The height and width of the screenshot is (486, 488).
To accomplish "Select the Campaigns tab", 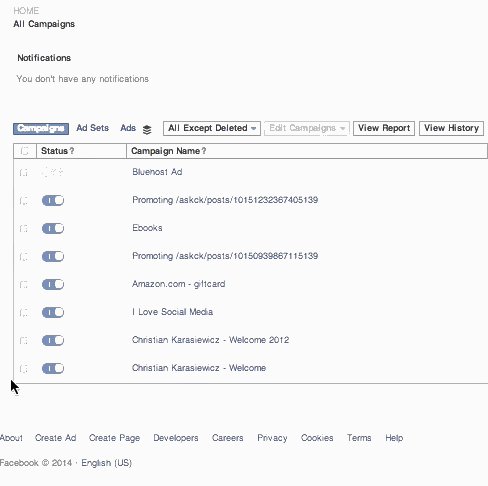I will 41,129.
